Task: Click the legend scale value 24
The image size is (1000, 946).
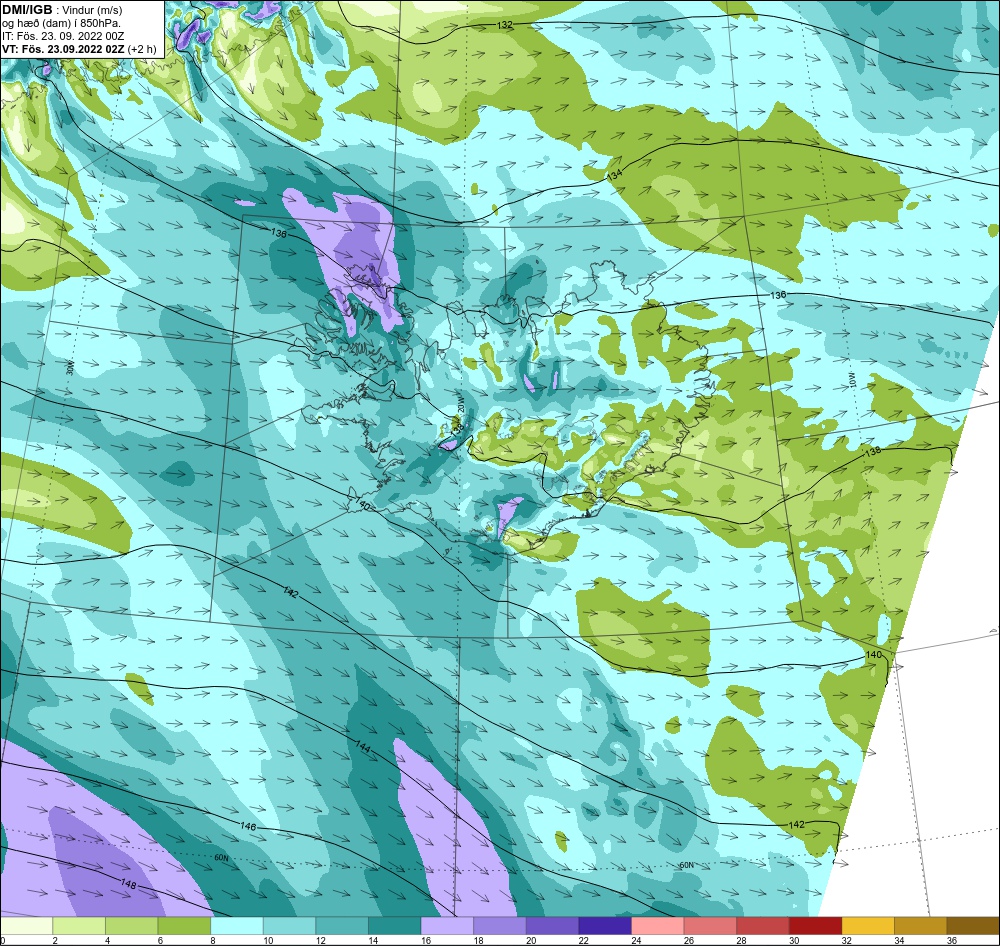Action: (x=636, y=940)
